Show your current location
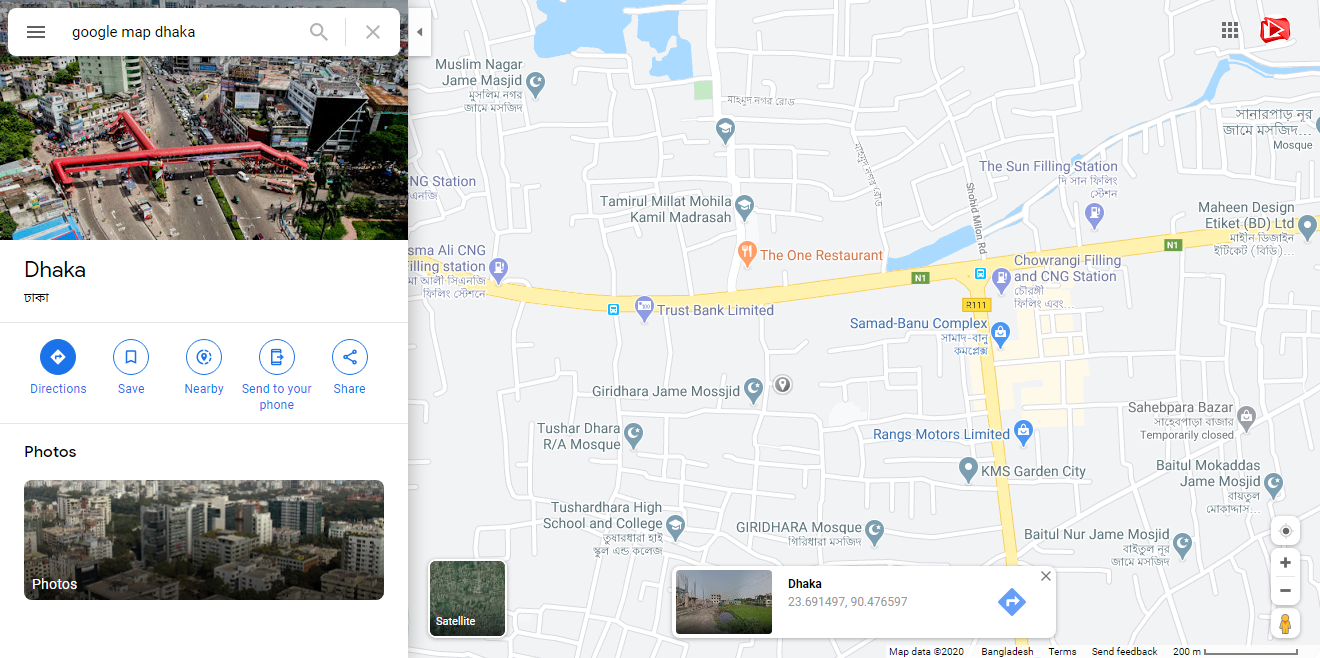The width and height of the screenshot is (1320, 658). pyautogui.click(x=1285, y=530)
